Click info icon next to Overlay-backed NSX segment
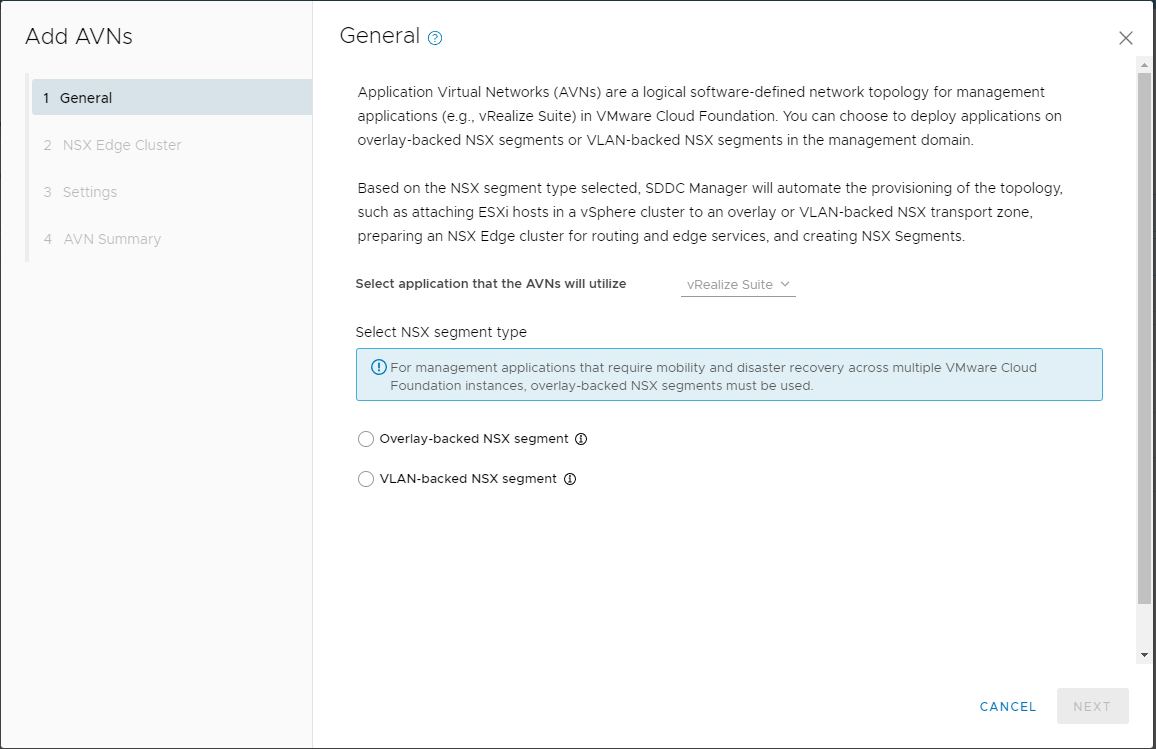 click(x=581, y=439)
